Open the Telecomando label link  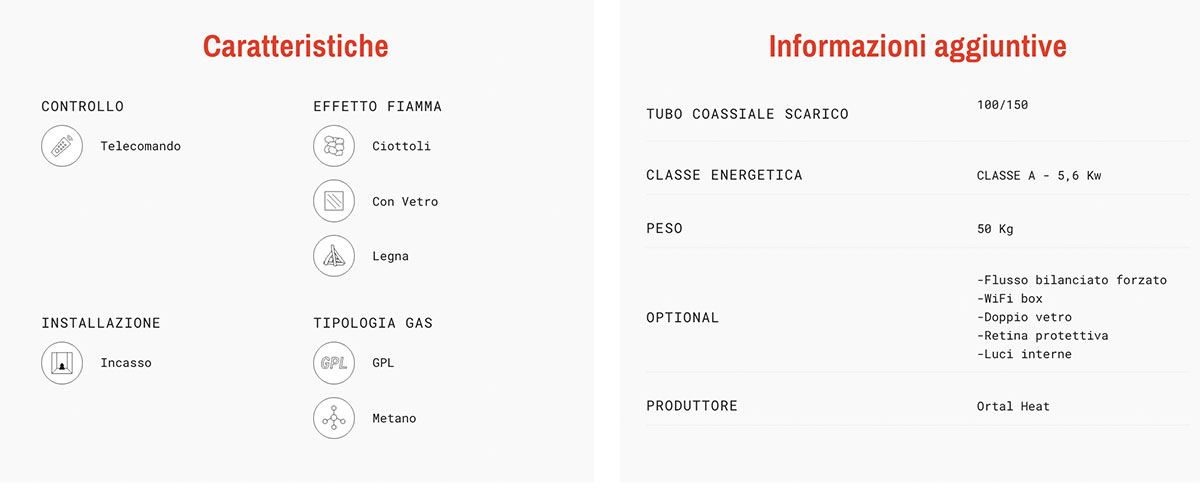pyautogui.click(x=141, y=146)
